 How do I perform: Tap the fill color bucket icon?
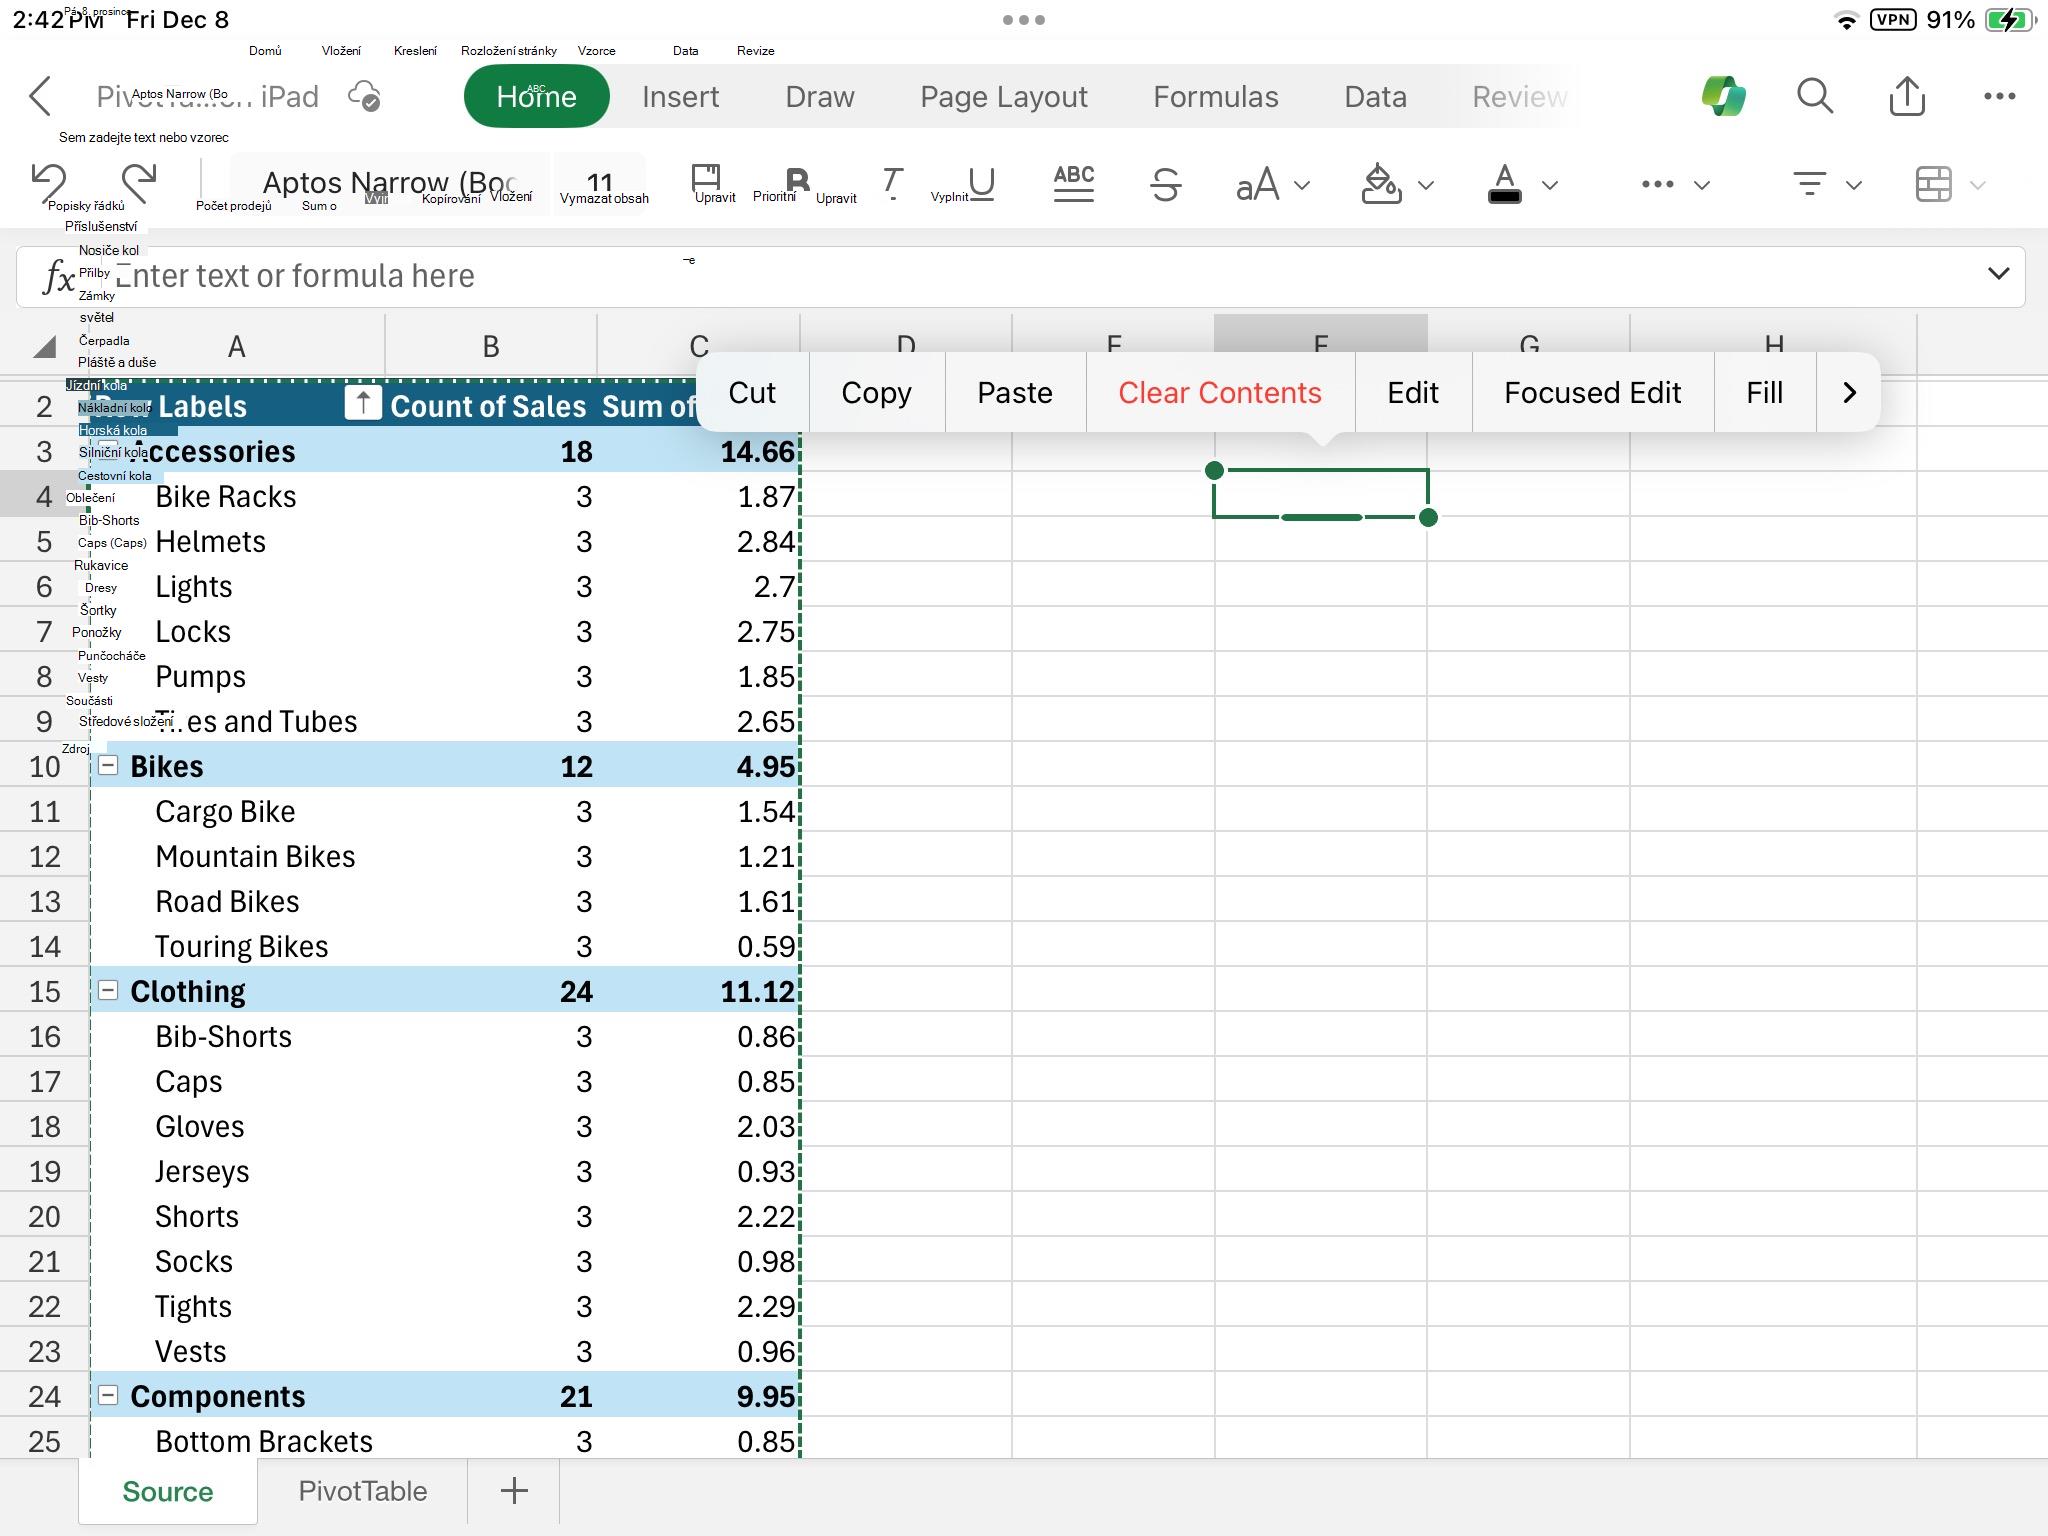point(1381,184)
